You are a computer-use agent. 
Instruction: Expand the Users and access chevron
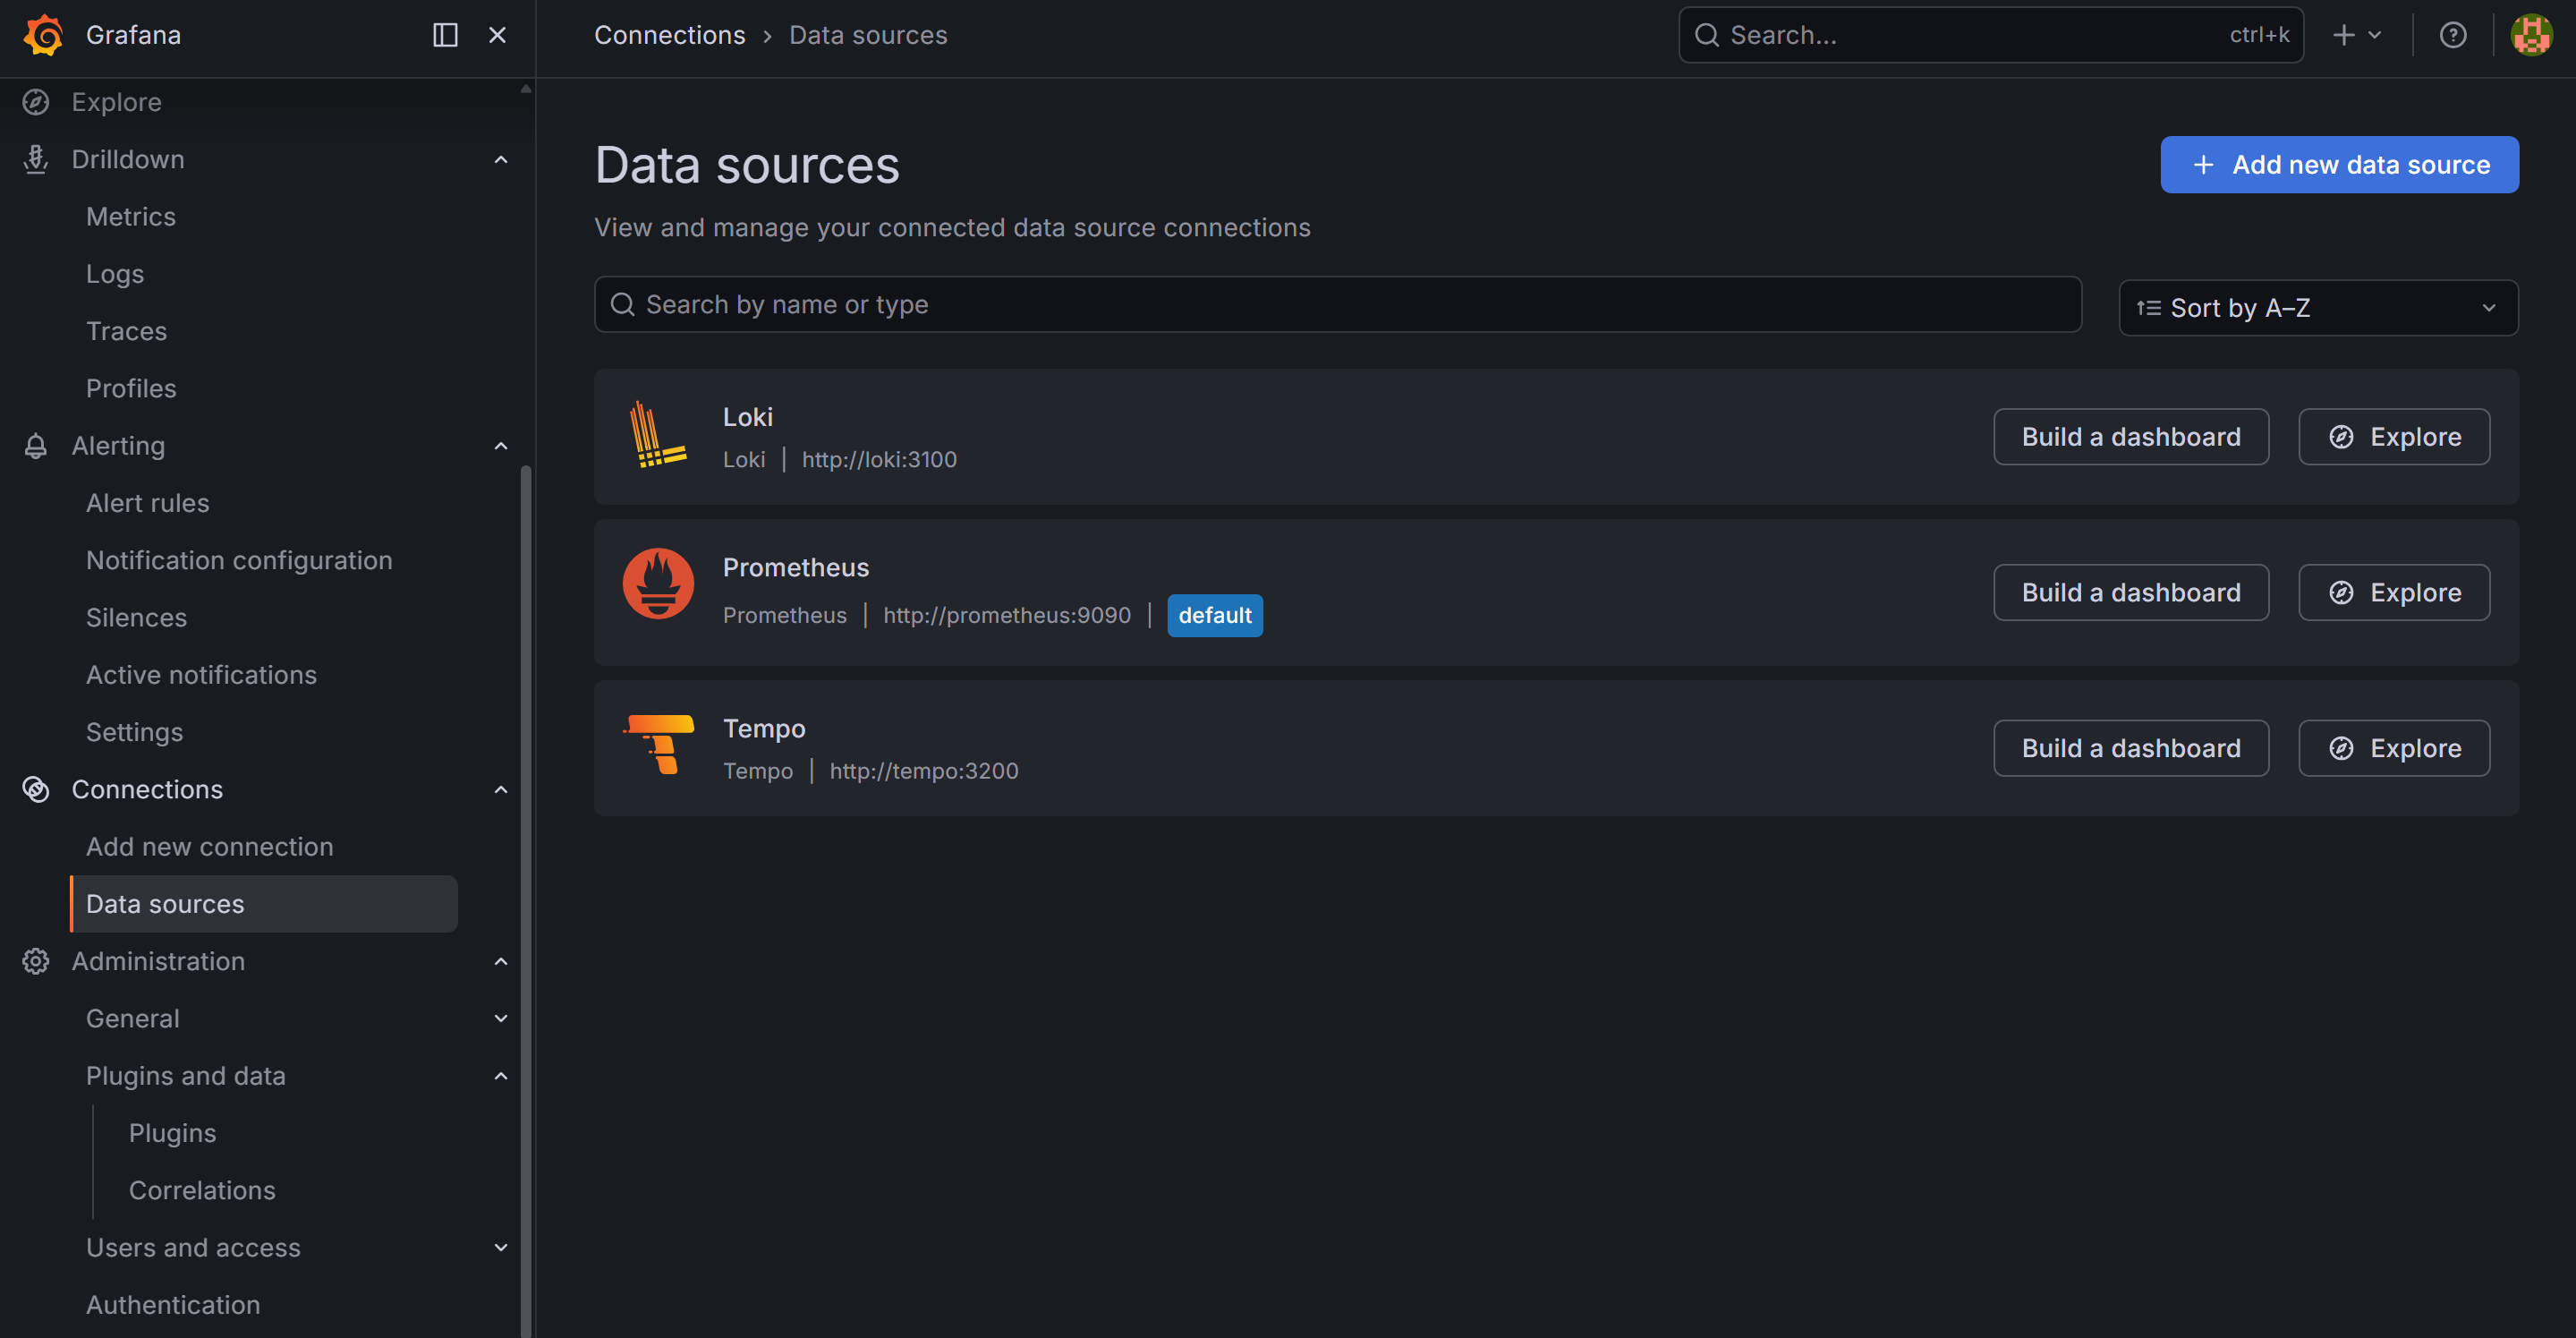tap(501, 1248)
